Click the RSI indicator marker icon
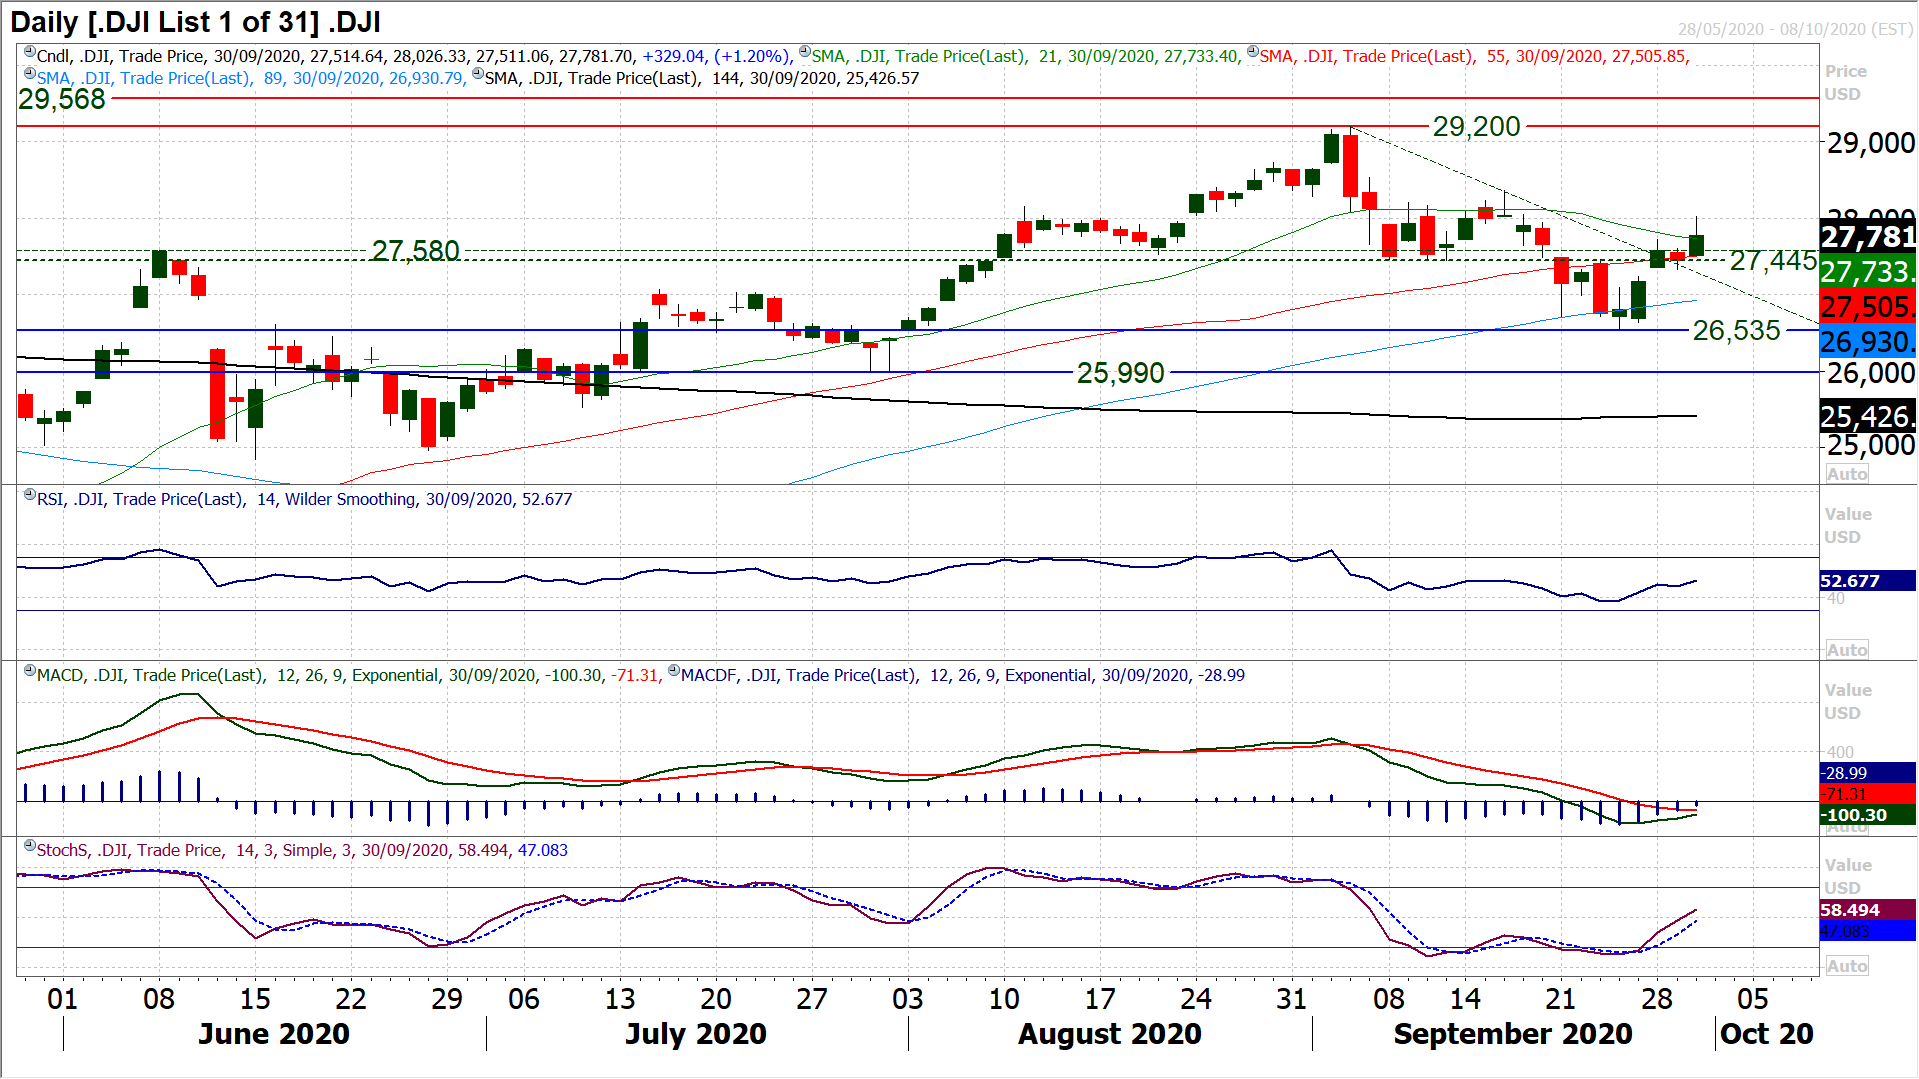 click(x=30, y=495)
